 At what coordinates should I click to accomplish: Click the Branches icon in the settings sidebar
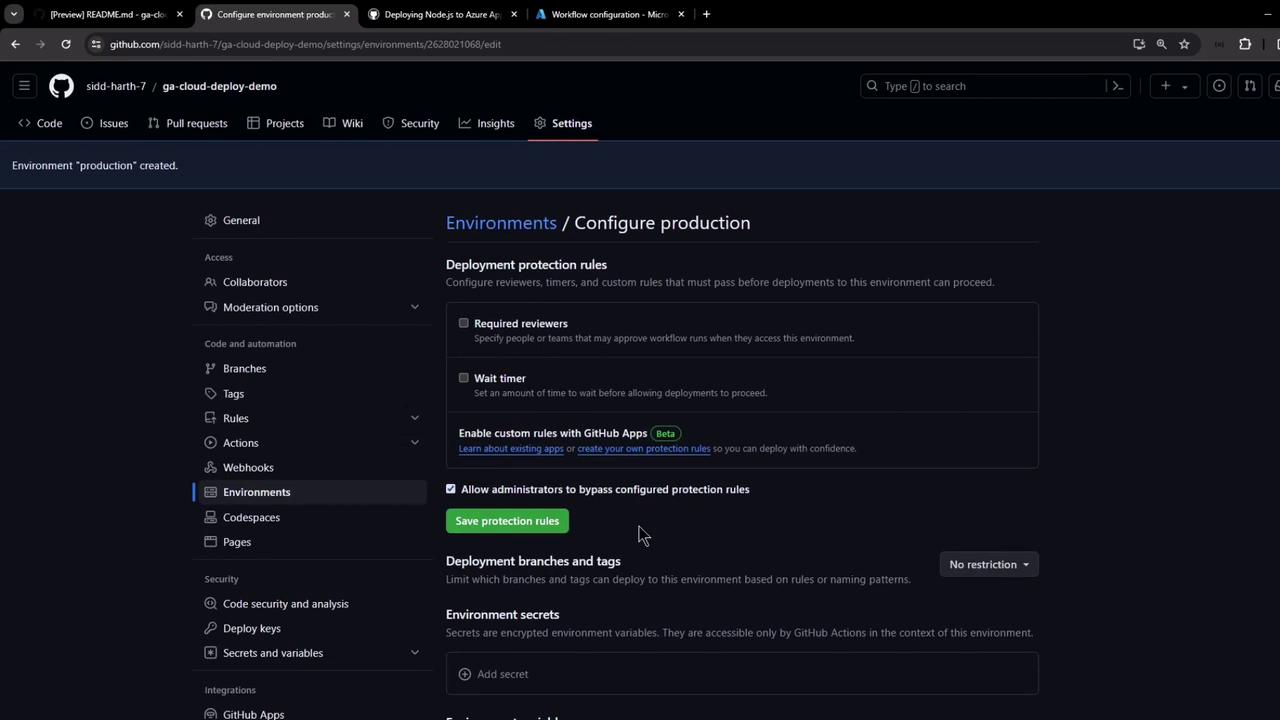click(x=210, y=368)
